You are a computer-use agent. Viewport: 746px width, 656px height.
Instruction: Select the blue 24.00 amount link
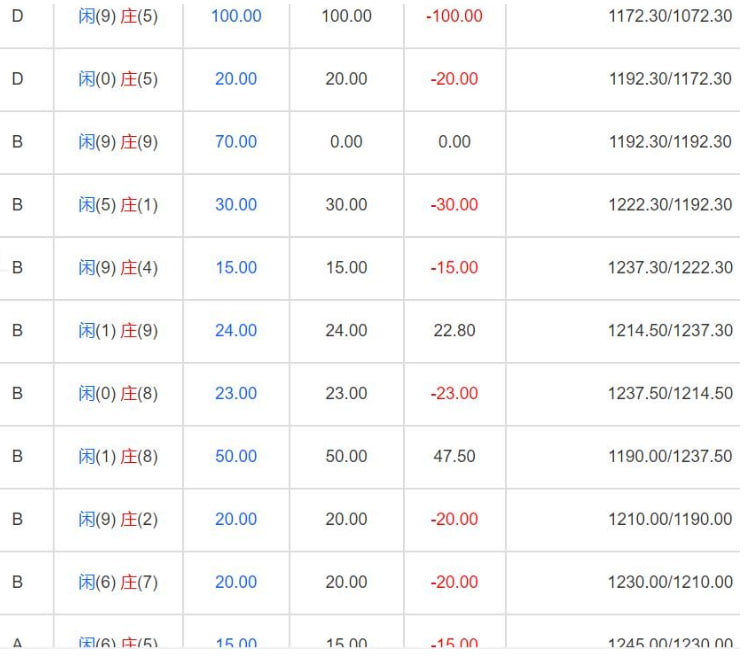236,331
